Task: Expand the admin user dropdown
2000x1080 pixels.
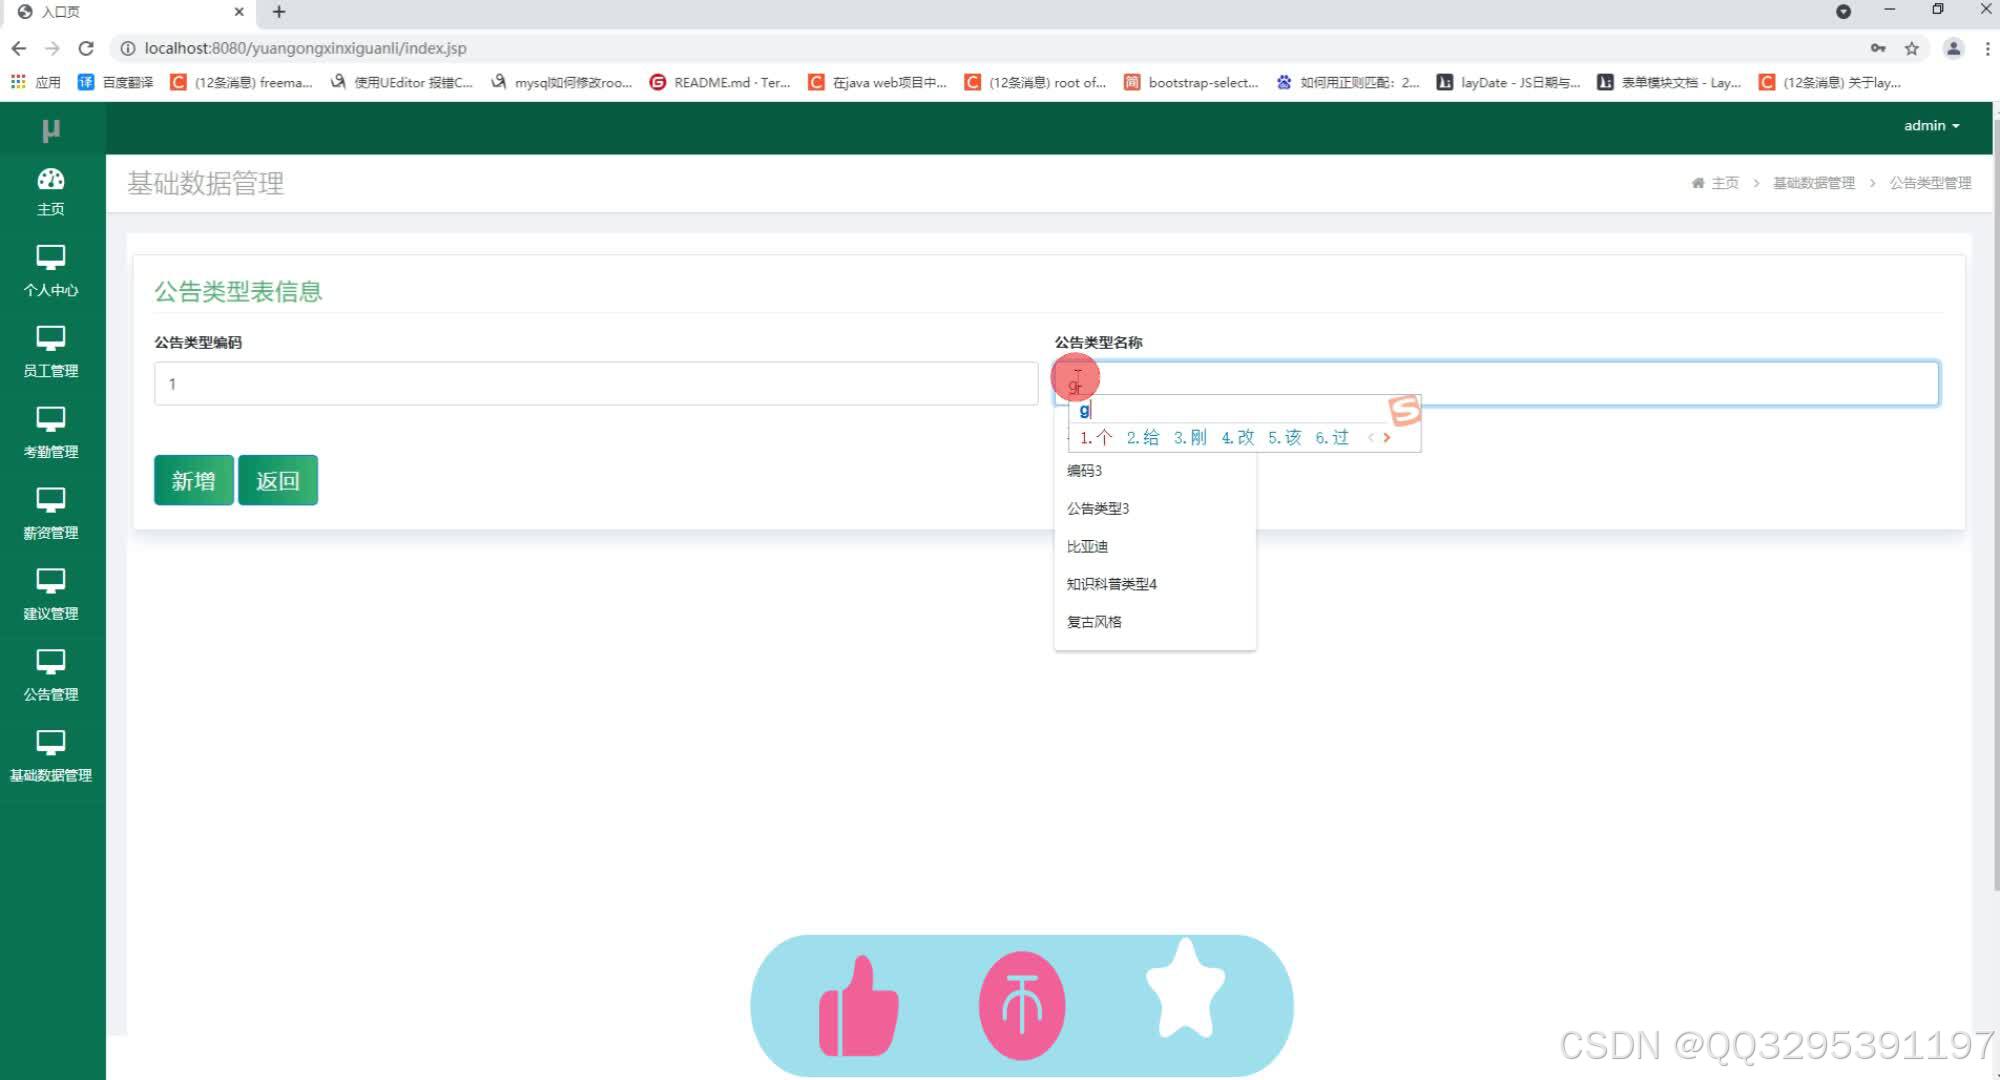Action: point(1931,126)
